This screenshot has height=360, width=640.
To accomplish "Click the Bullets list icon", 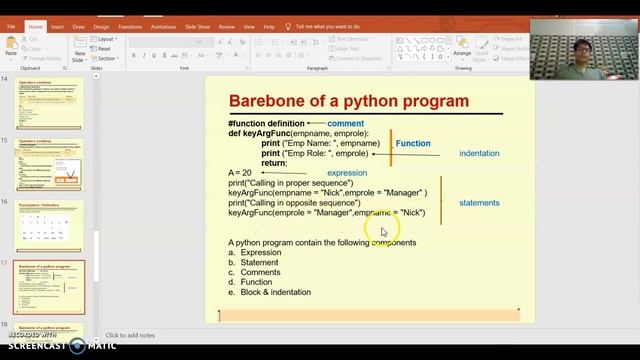I will (260, 42).
